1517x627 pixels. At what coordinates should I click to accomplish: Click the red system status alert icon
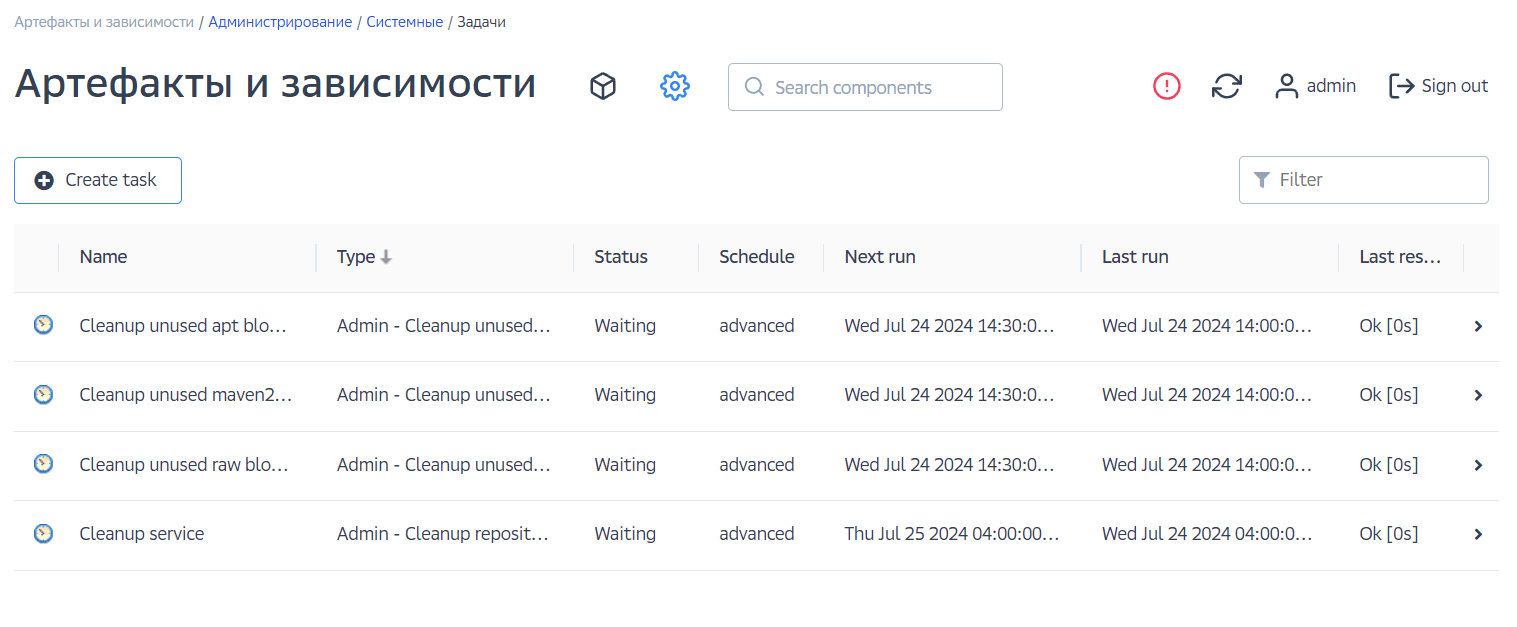(x=1167, y=86)
